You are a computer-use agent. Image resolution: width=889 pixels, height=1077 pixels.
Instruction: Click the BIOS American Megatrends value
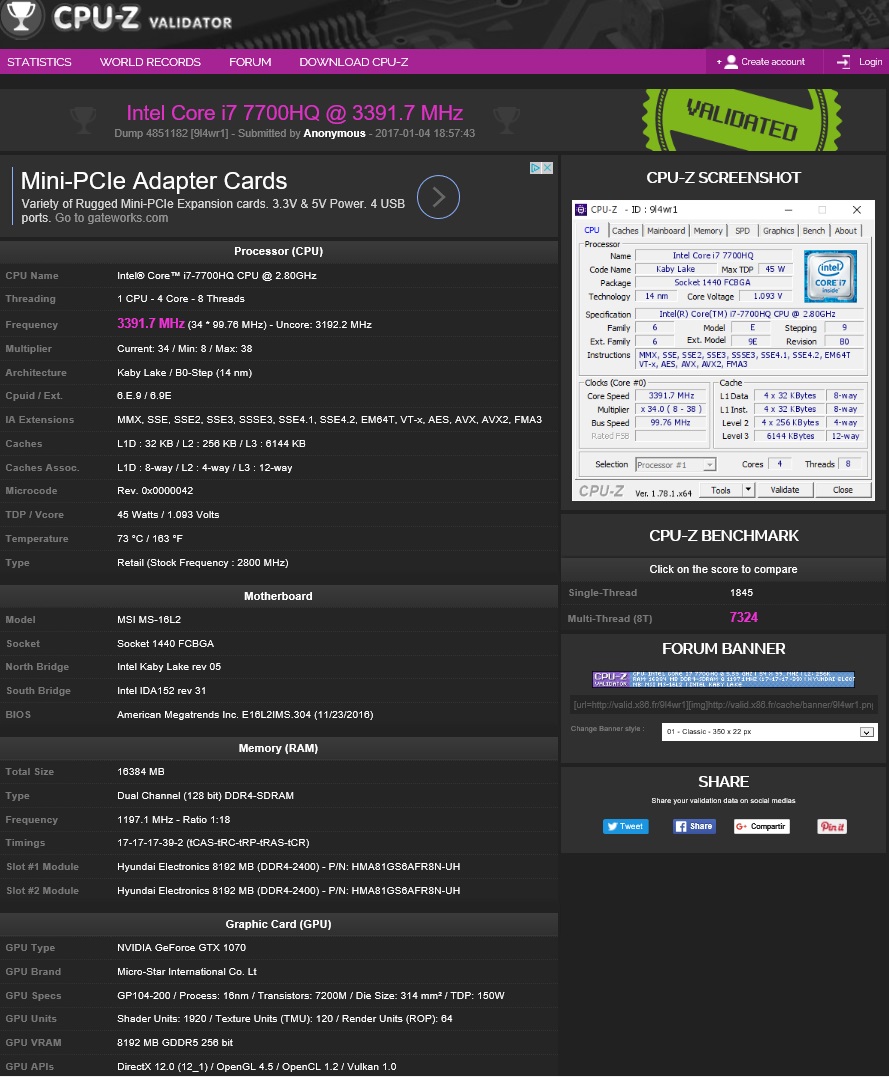245,714
